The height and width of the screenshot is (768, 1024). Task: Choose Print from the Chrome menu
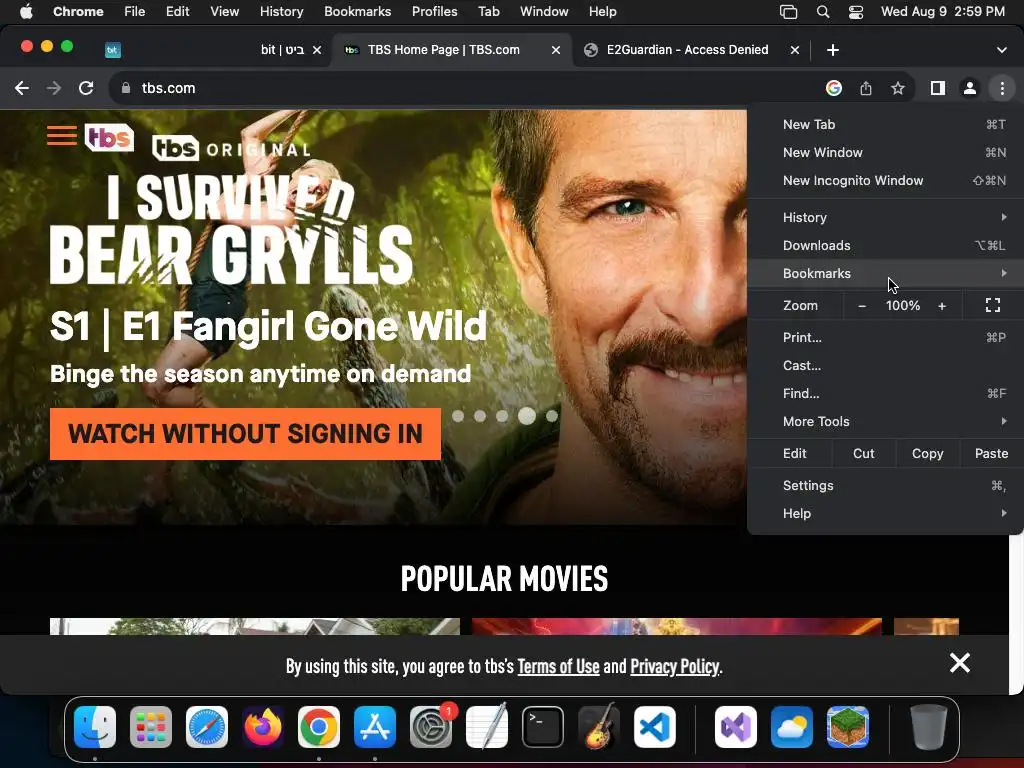click(884, 338)
